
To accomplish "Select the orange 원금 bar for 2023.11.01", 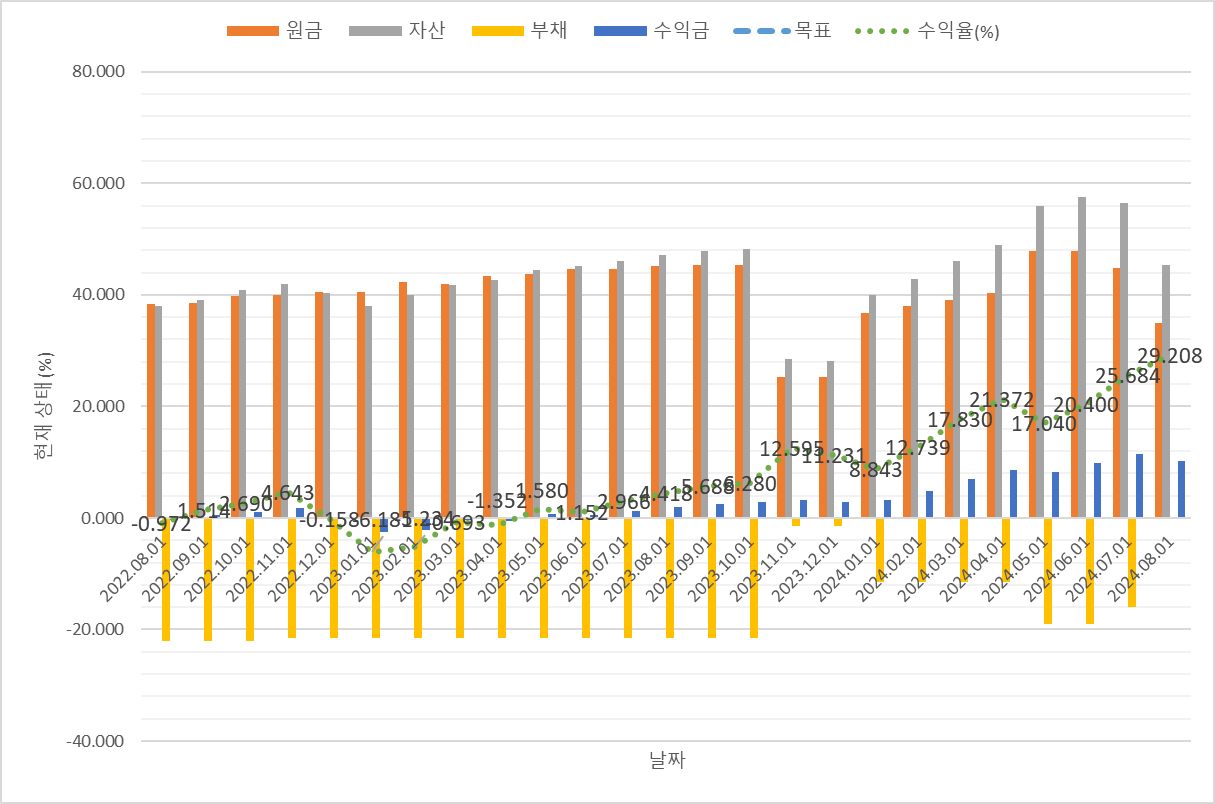I will (x=781, y=447).
